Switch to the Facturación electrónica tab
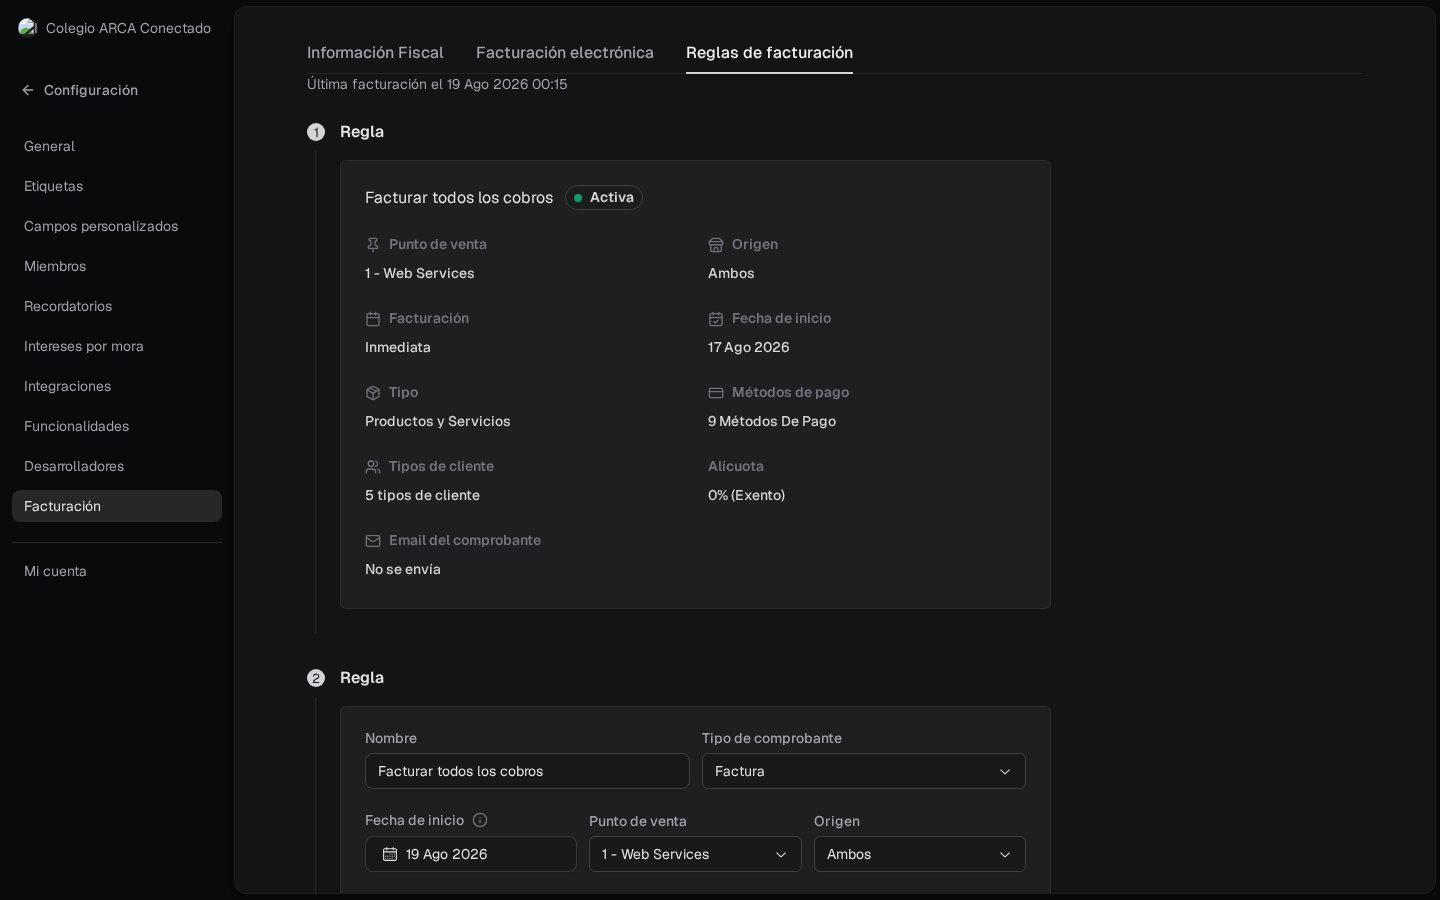The image size is (1440, 900). tap(565, 52)
